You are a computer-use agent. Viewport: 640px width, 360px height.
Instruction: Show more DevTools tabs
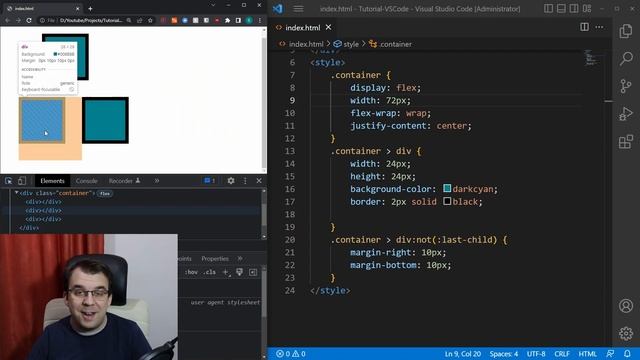click(157, 180)
